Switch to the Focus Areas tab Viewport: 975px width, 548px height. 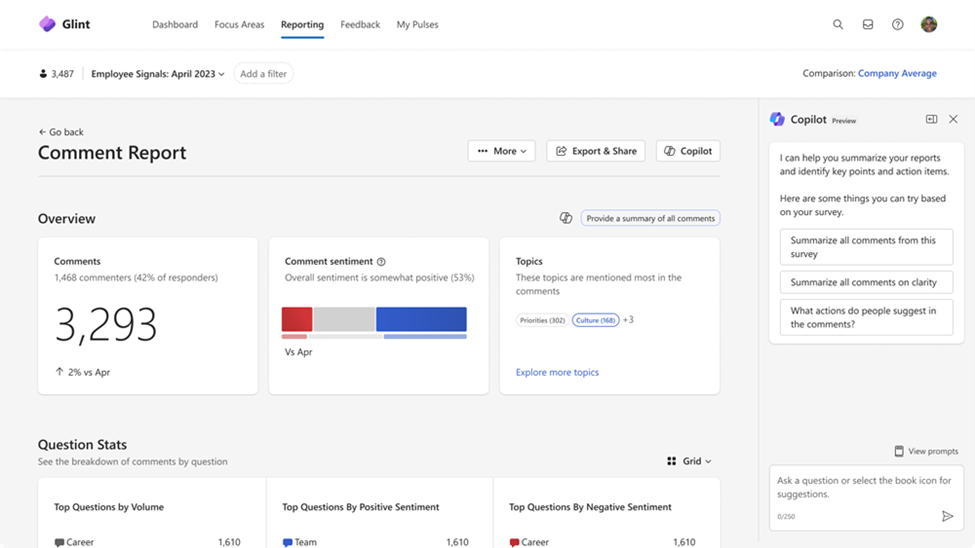[239, 24]
